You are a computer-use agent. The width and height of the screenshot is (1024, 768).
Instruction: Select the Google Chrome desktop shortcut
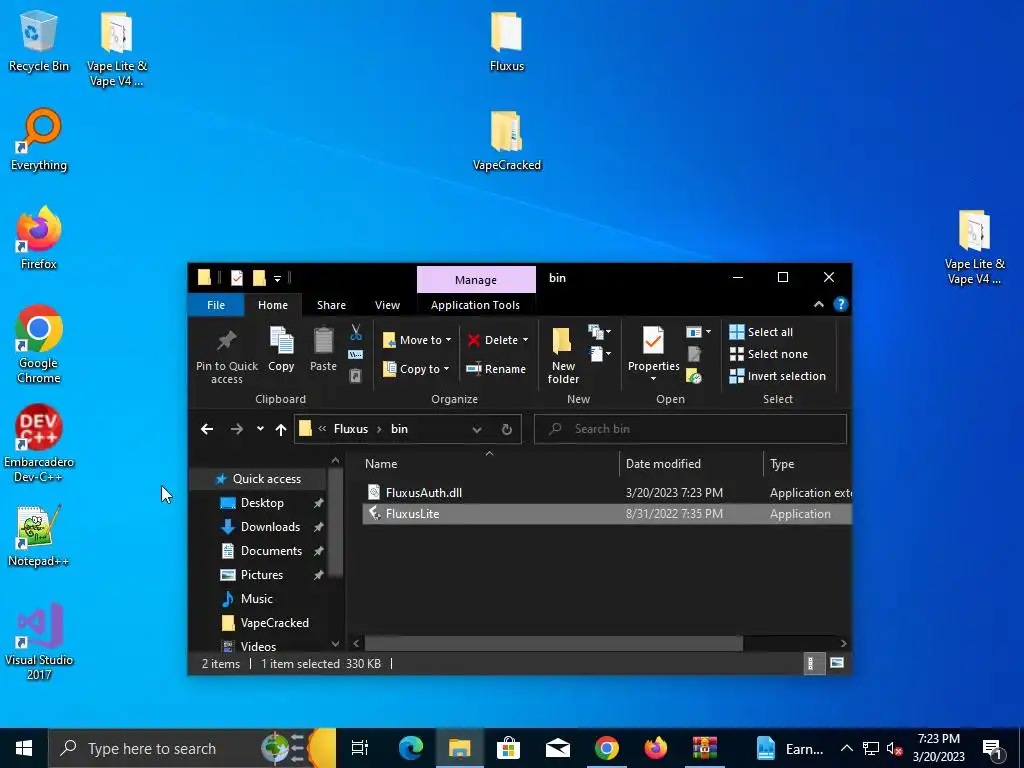coord(39,344)
